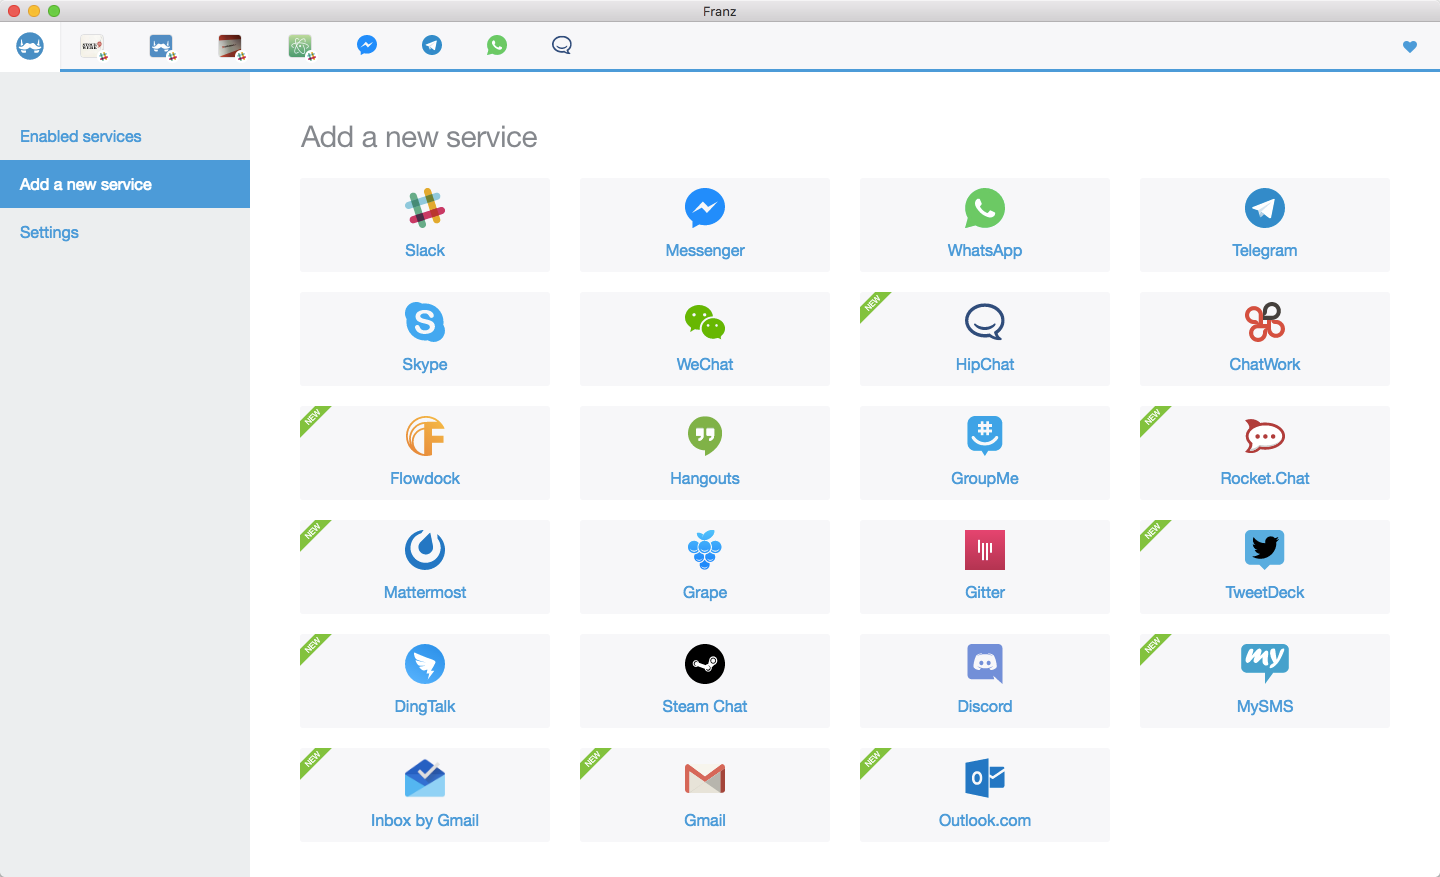Add the Inbox by Gmail service
This screenshot has height=877, width=1440.
[x=425, y=795]
